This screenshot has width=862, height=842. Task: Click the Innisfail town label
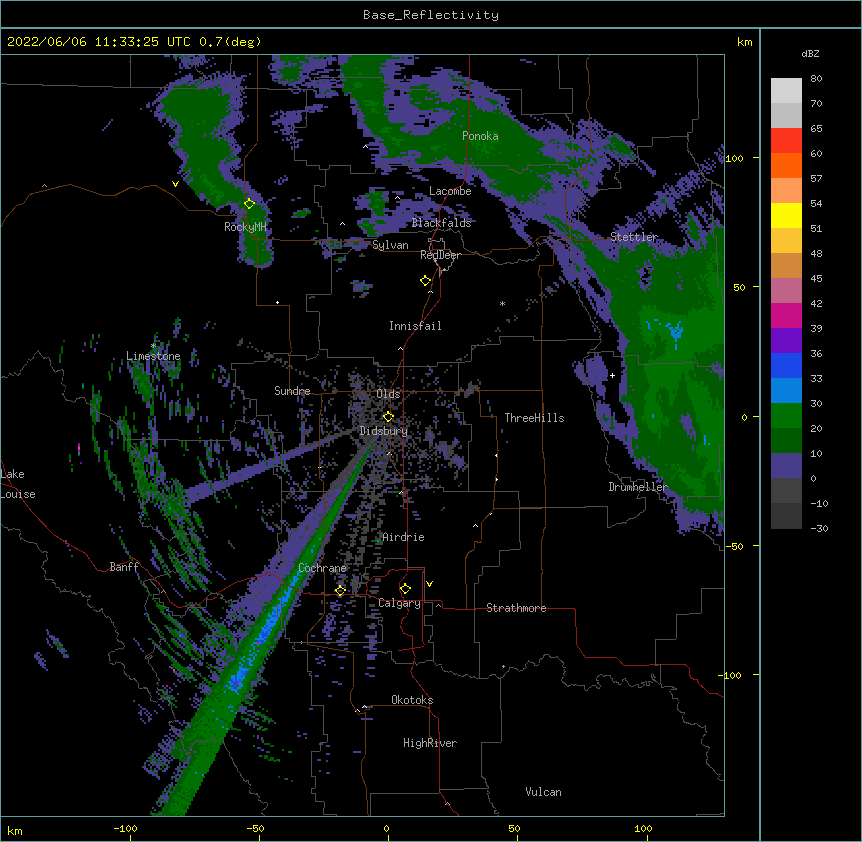click(415, 326)
